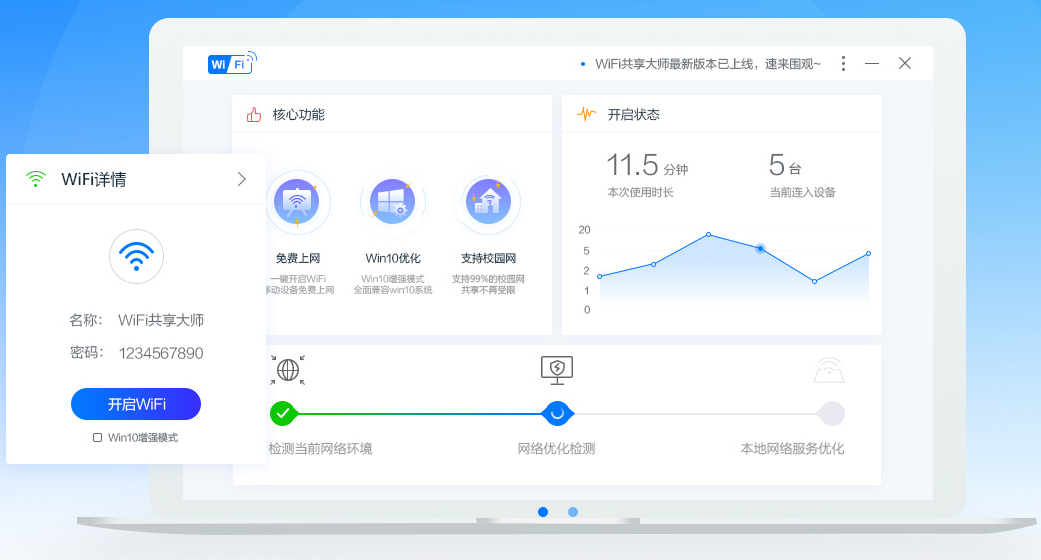This screenshot has width=1041, height=560.
Task: Click the orange pulse status icon
Action: point(586,114)
